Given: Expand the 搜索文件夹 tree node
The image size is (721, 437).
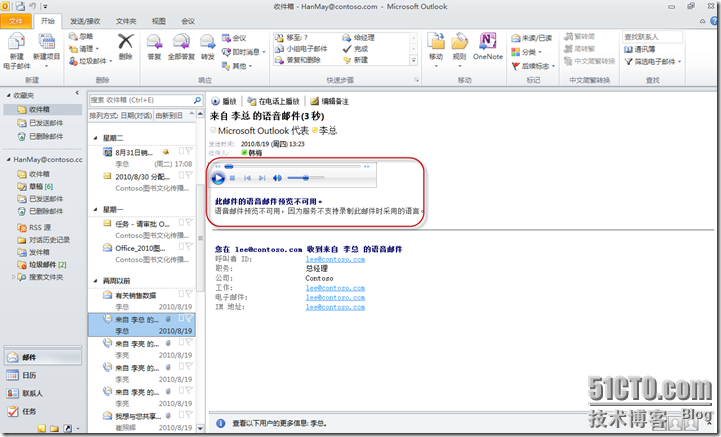Looking at the screenshot, I should (13, 277).
